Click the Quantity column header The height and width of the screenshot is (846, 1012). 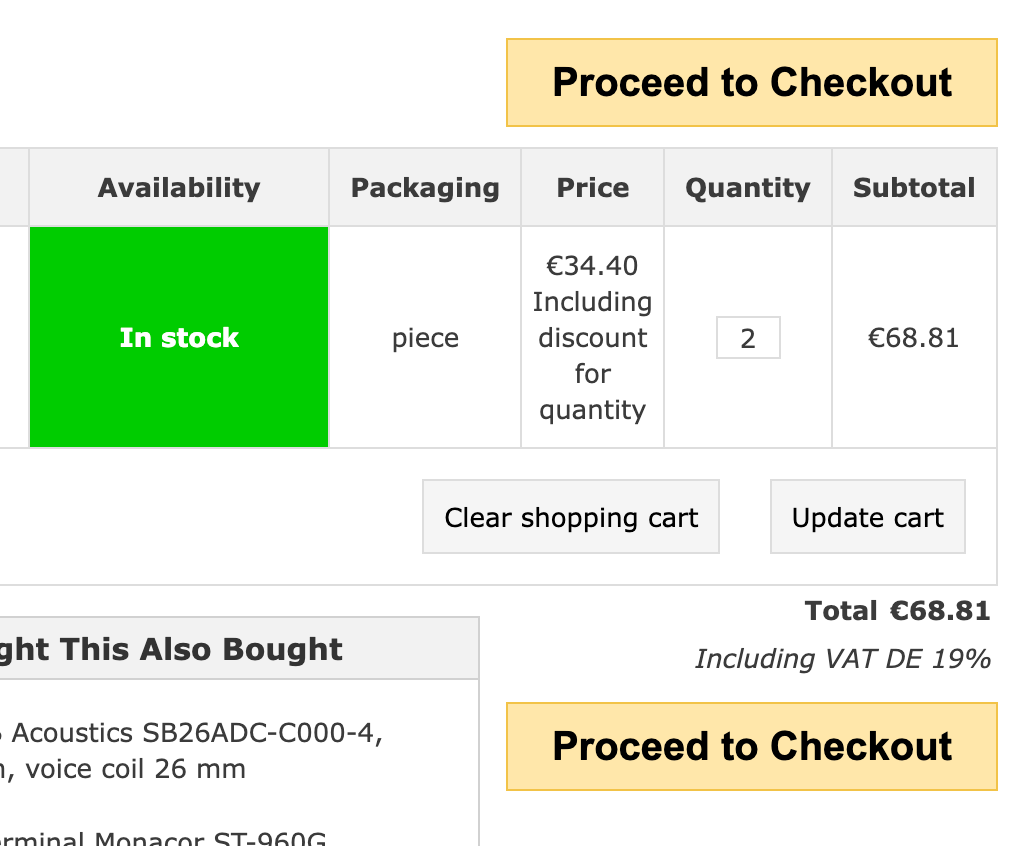(748, 188)
